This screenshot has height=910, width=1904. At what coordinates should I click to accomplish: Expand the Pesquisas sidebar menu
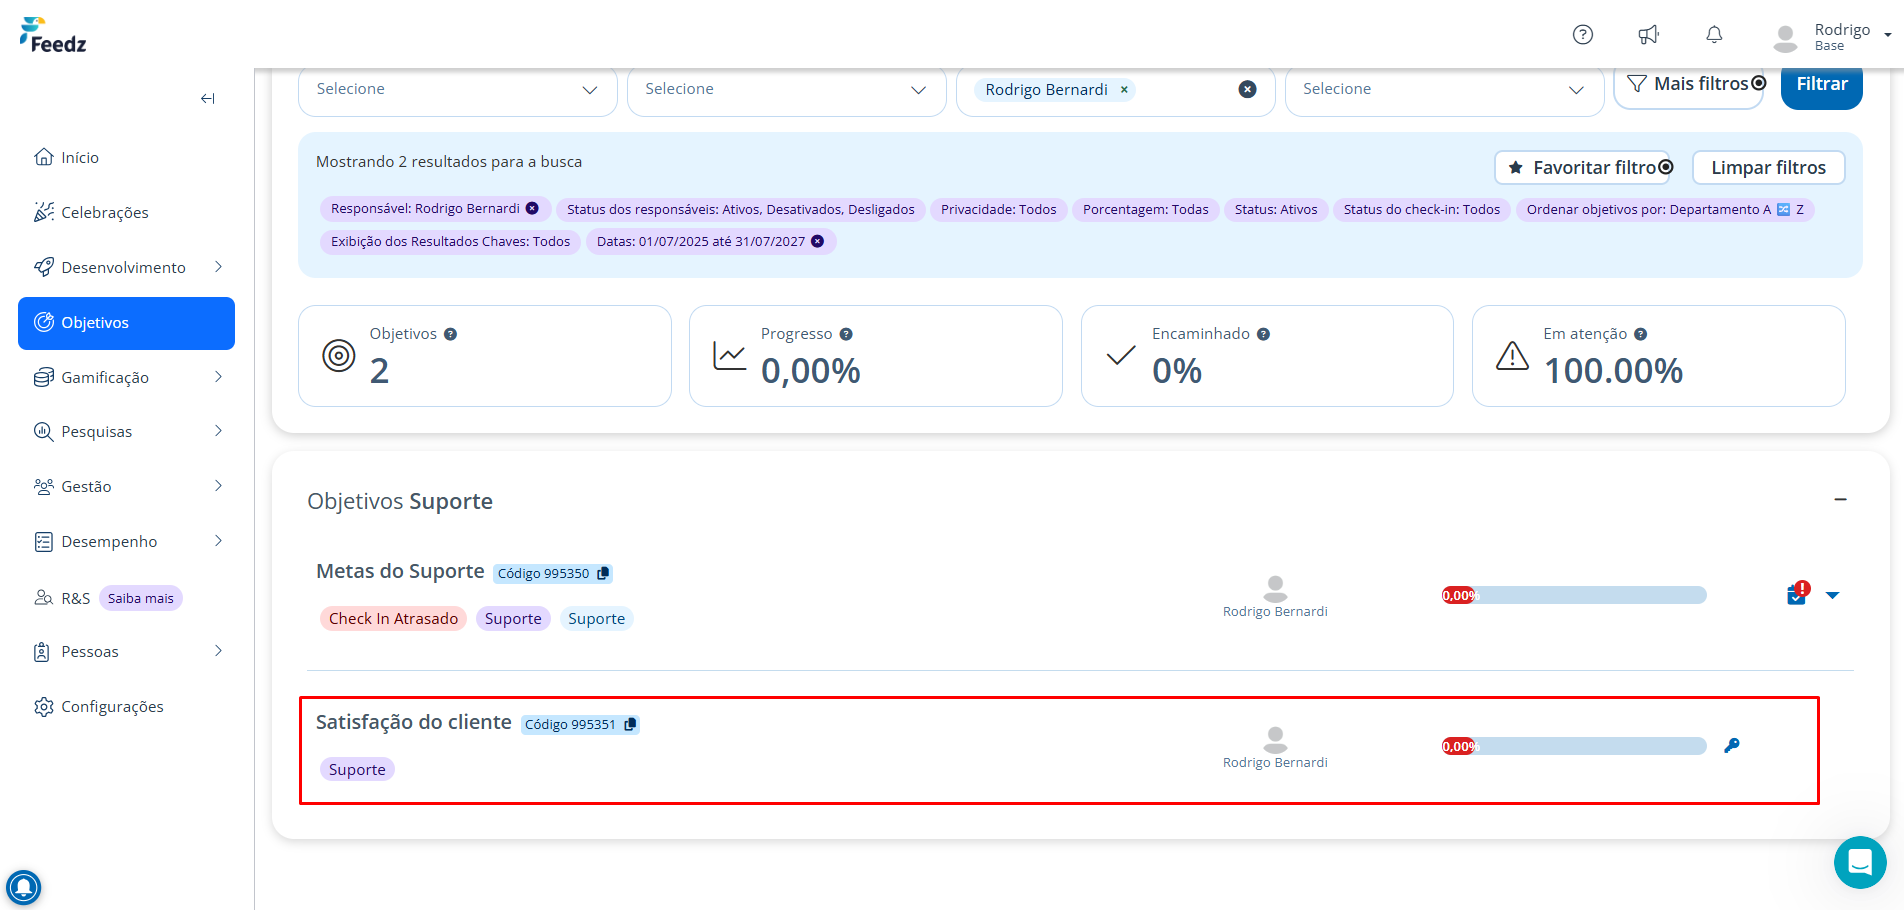218,431
